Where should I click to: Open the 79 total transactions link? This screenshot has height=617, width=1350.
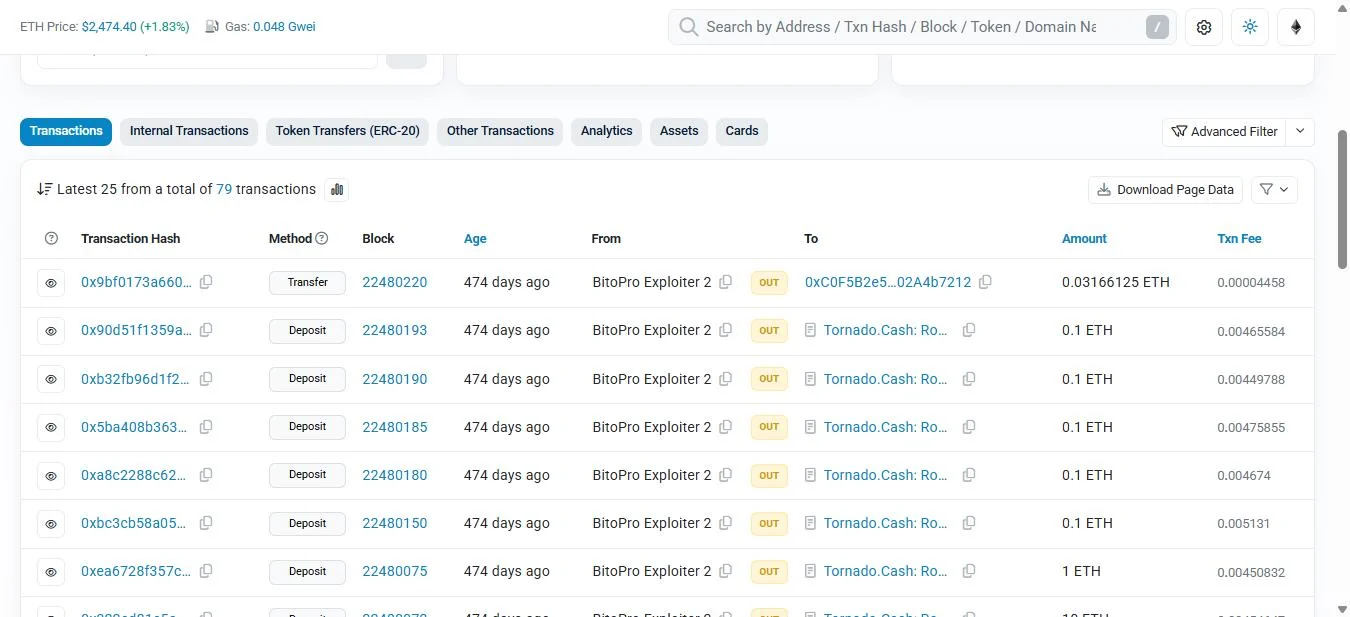pos(224,189)
